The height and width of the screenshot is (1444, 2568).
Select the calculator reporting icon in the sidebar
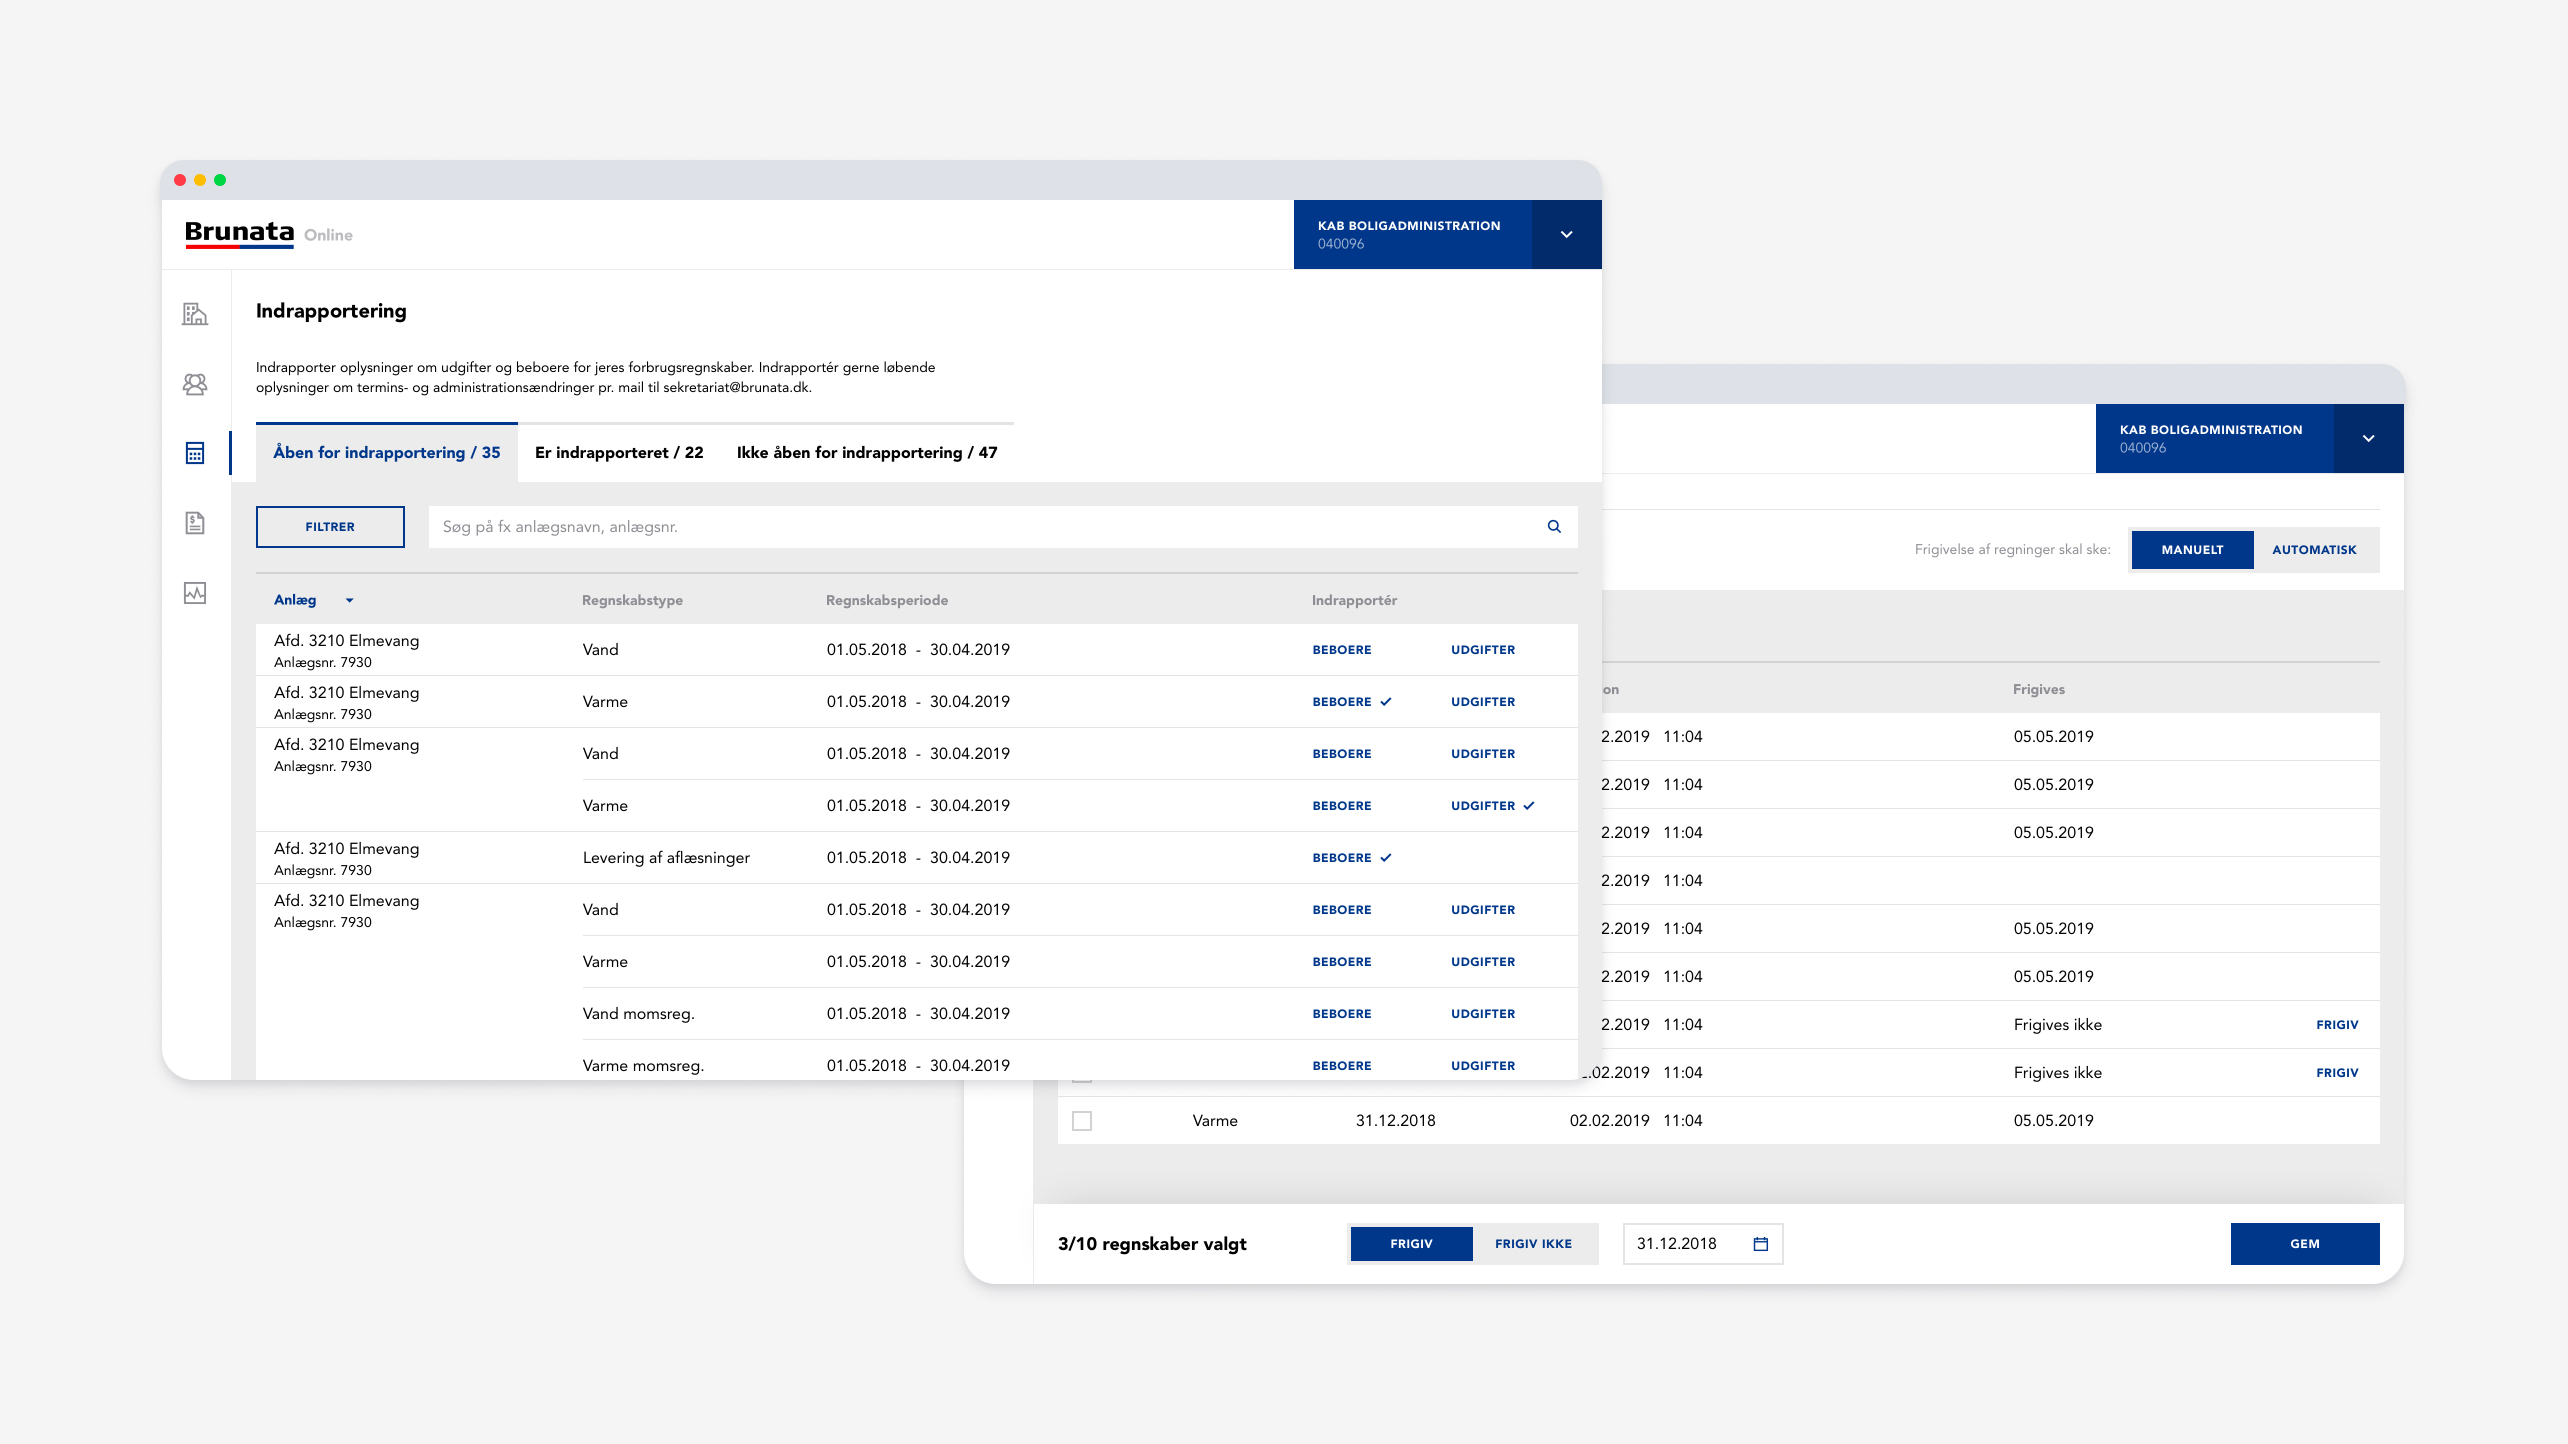(x=195, y=453)
